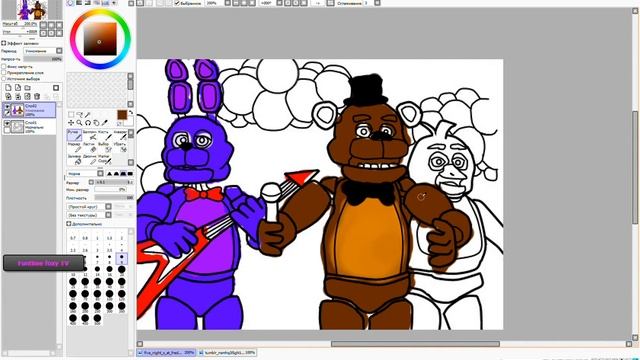Image resolution: width=640 pixels, height=360 pixels.
Task: Toggle the transparent color box below swatch
Action: (x=120, y=123)
